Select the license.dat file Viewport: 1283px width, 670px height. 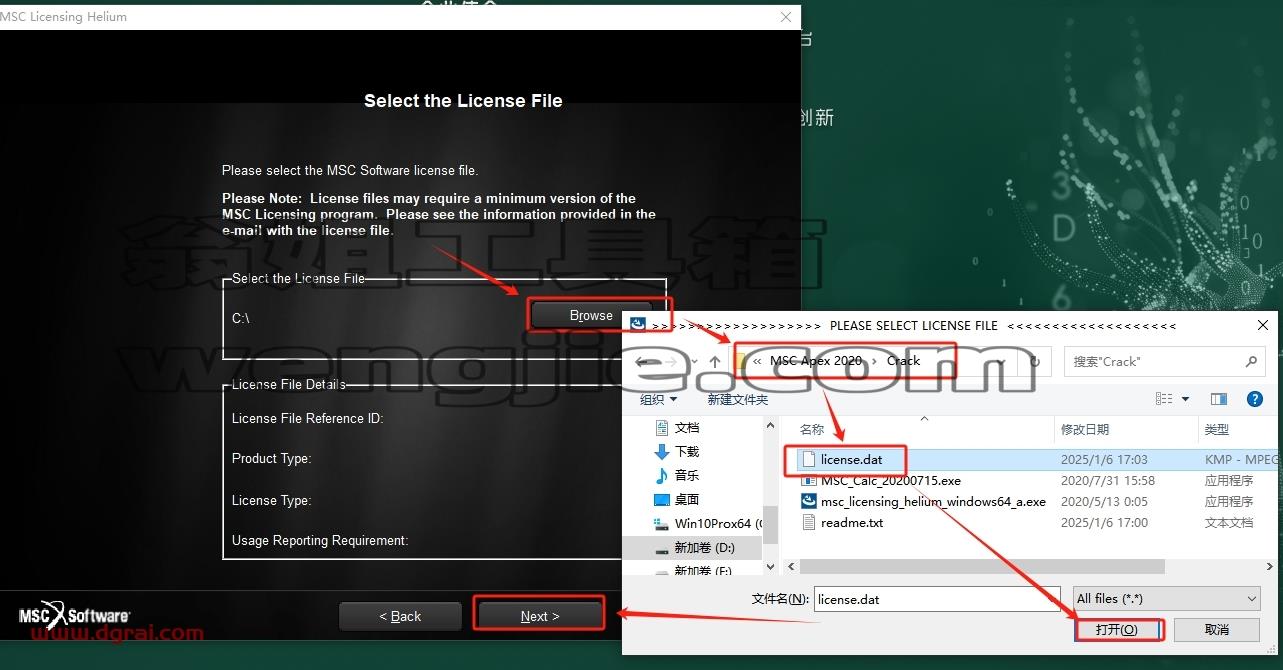click(x=851, y=460)
